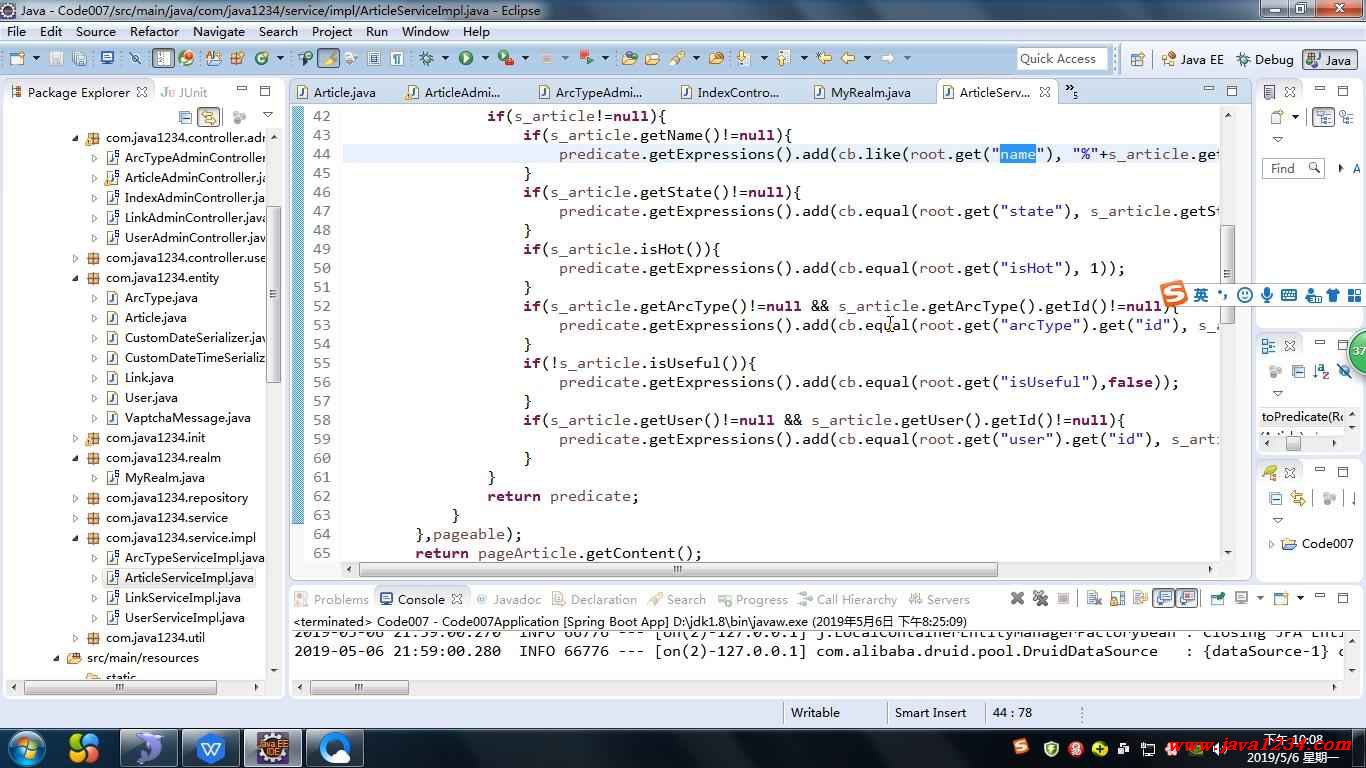Expand the Code007 item in right panel
Image resolution: width=1366 pixels, height=768 pixels.
(x=1272, y=544)
